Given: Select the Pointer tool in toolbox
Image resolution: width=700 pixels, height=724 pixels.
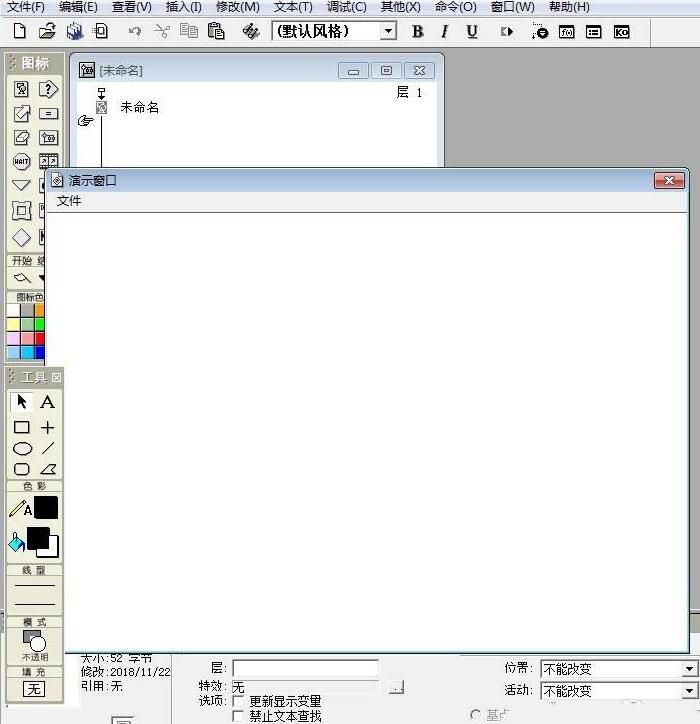Looking at the screenshot, I should (x=21, y=402).
